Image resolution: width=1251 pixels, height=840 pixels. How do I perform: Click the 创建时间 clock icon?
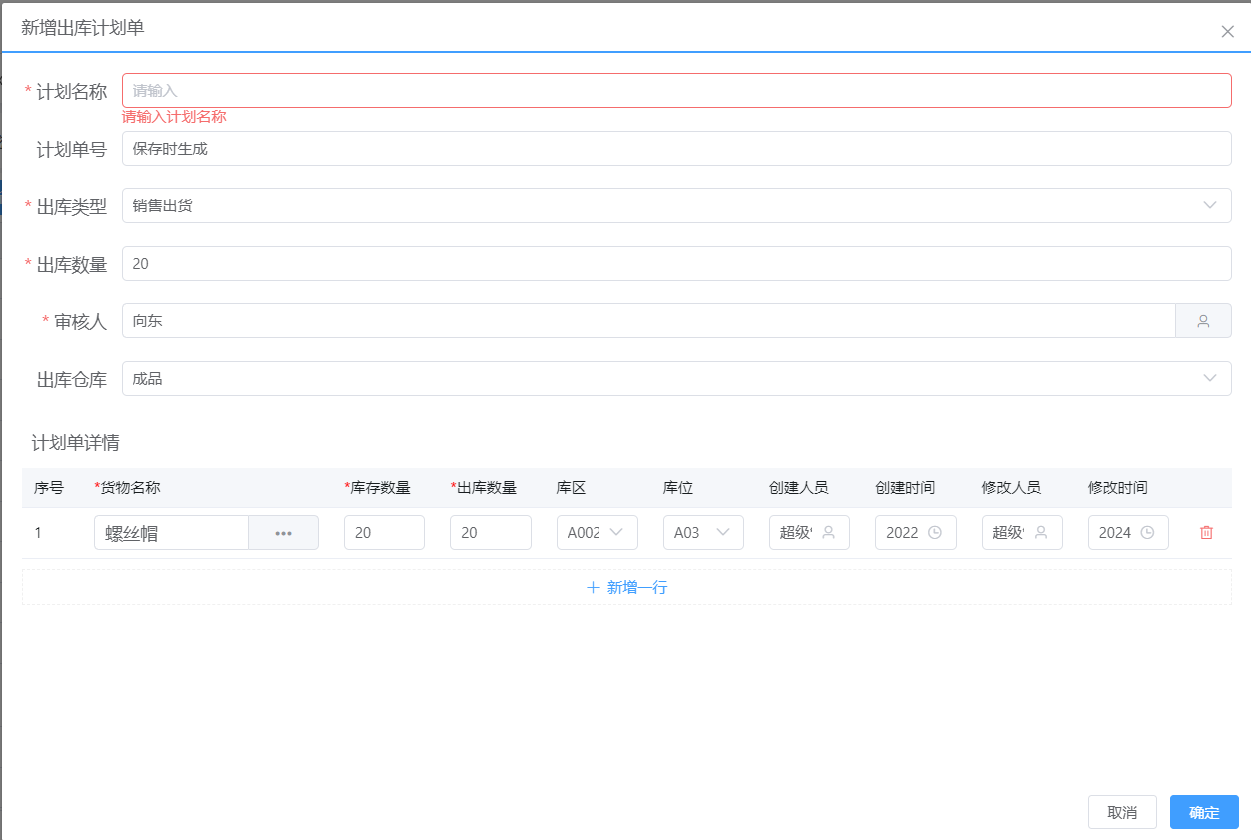[935, 533]
